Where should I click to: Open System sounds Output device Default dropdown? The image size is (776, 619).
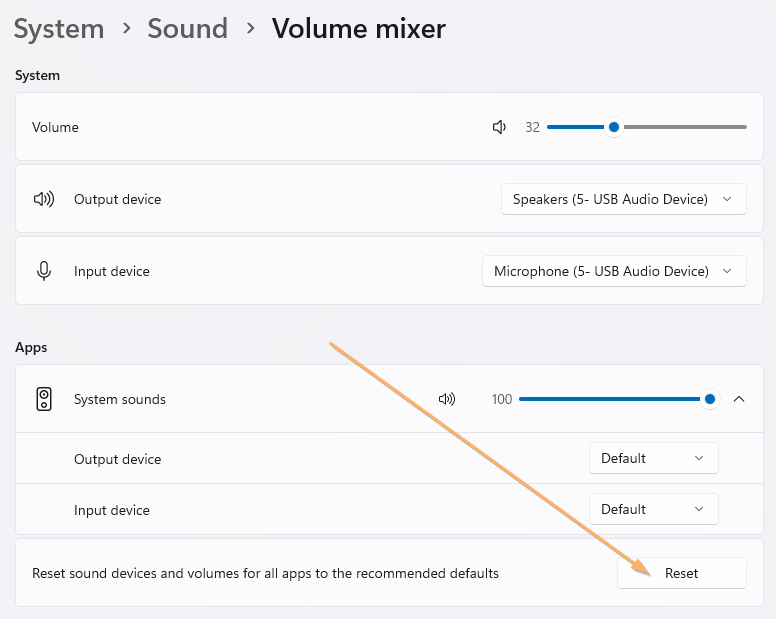point(653,458)
